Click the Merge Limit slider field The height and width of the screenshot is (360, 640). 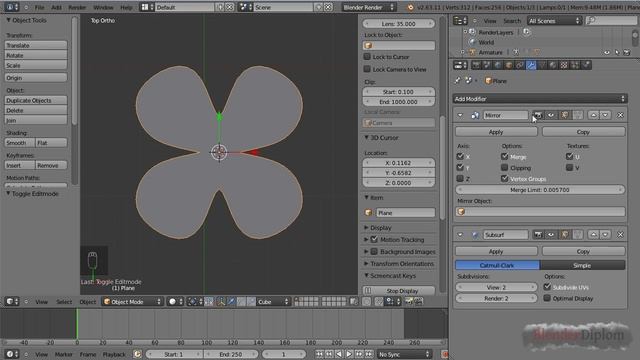point(540,190)
